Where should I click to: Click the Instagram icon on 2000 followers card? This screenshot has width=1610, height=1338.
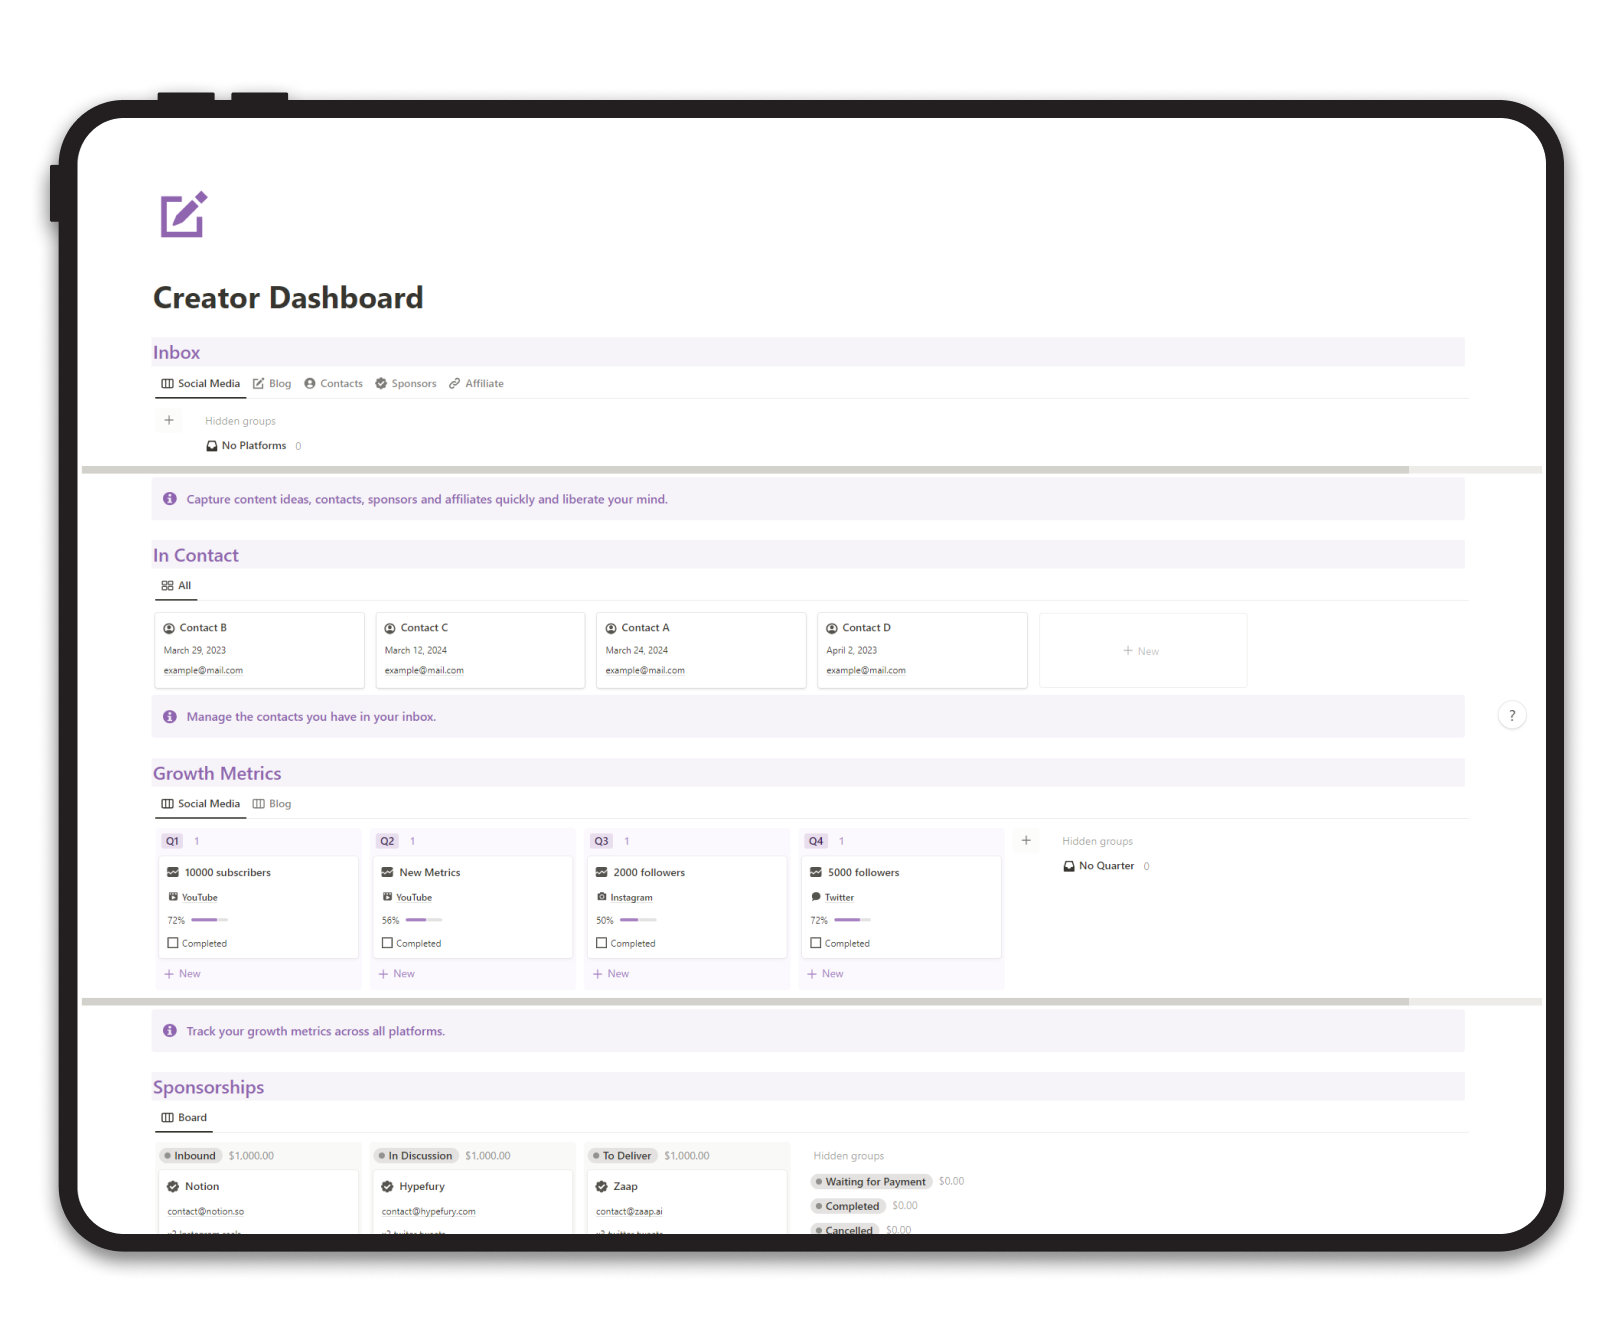pyautogui.click(x=606, y=897)
